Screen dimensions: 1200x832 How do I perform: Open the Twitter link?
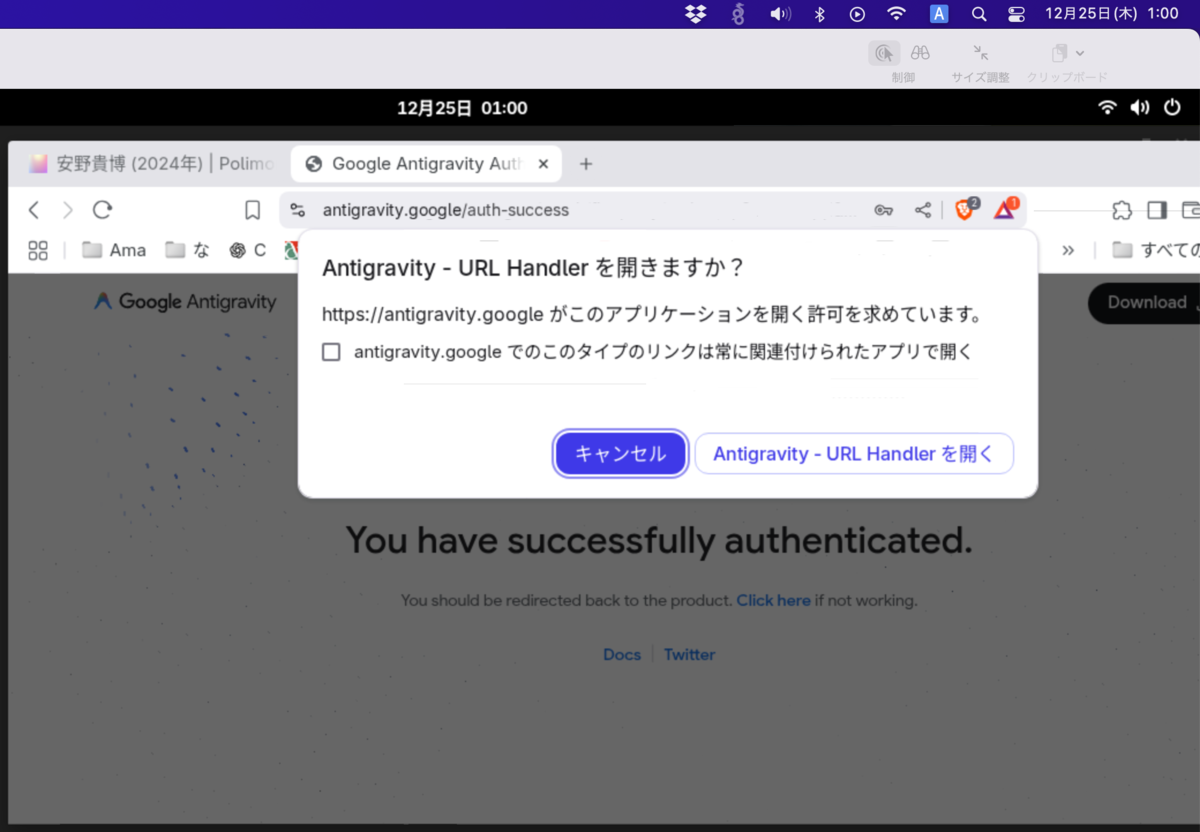point(689,655)
